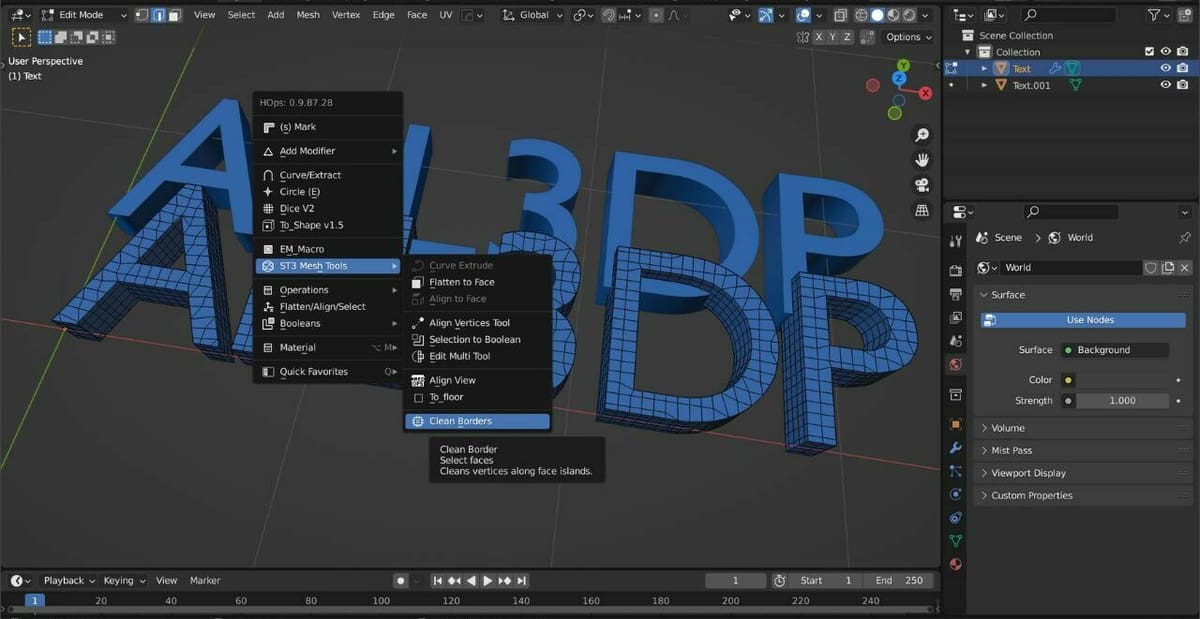Toggle proportional editing circle icon
The image size is (1200, 619).
657,15
